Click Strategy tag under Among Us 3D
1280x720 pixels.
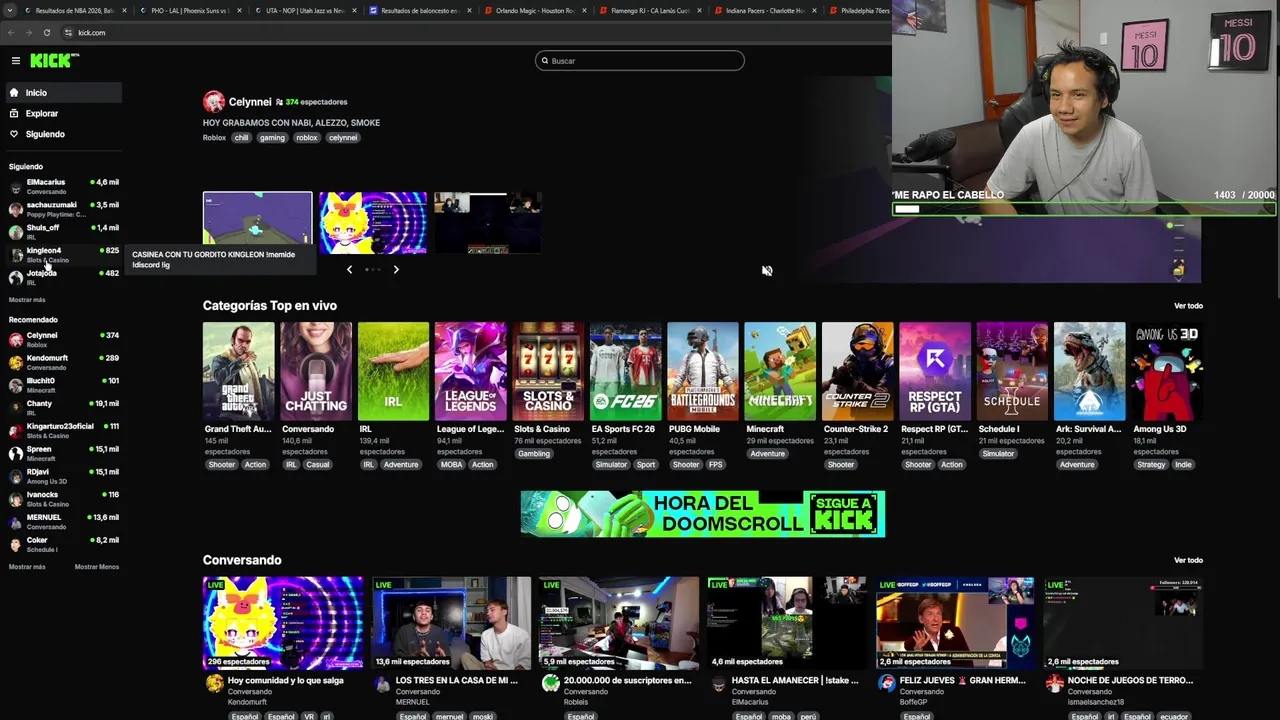coord(1151,464)
